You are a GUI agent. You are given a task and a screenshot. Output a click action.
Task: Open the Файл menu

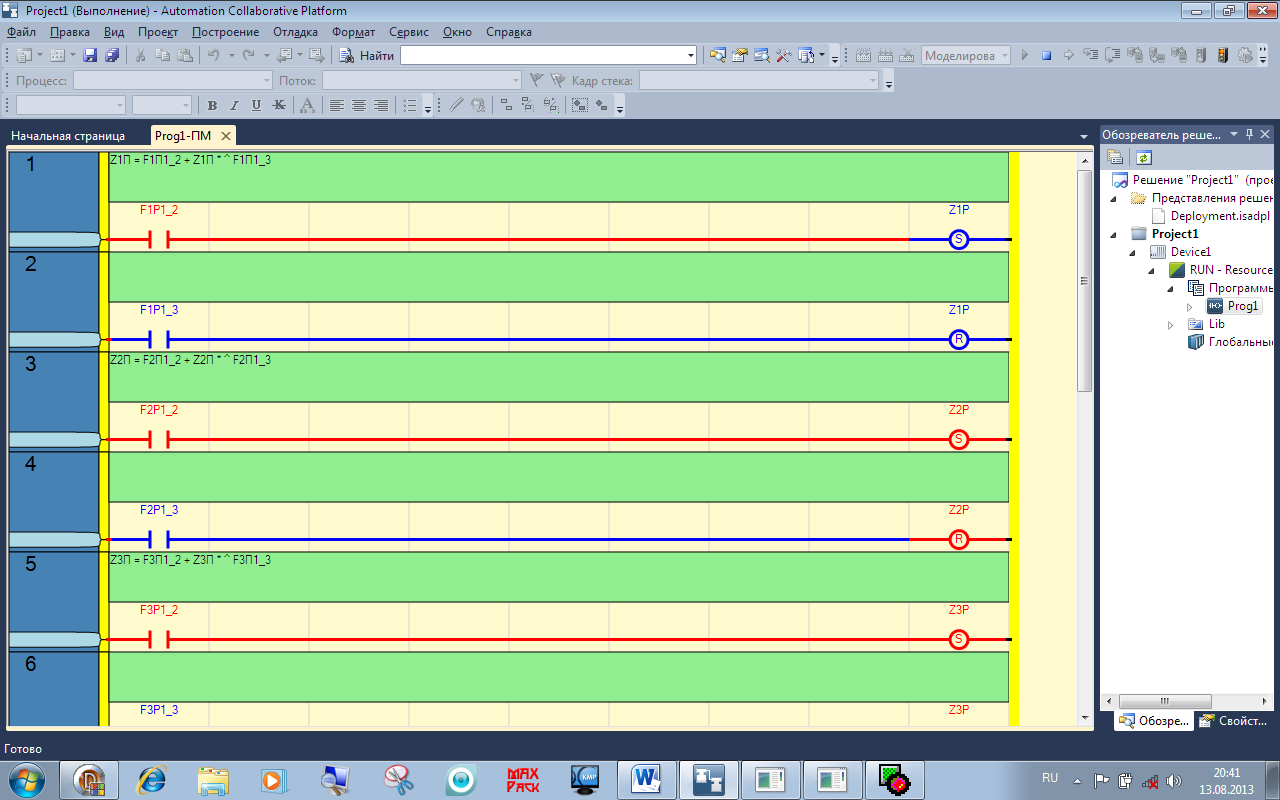[x=20, y=32]
